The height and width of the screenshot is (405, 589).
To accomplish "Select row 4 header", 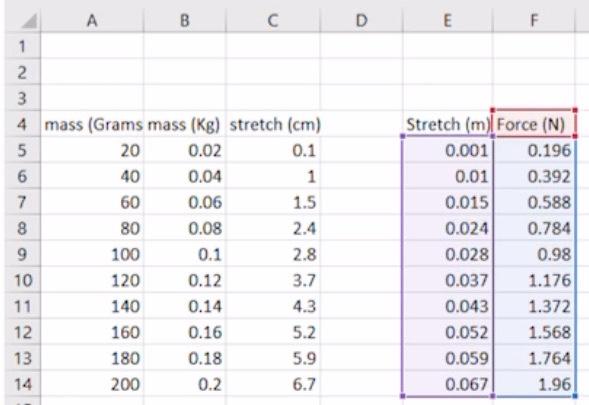I will point(22,124).
